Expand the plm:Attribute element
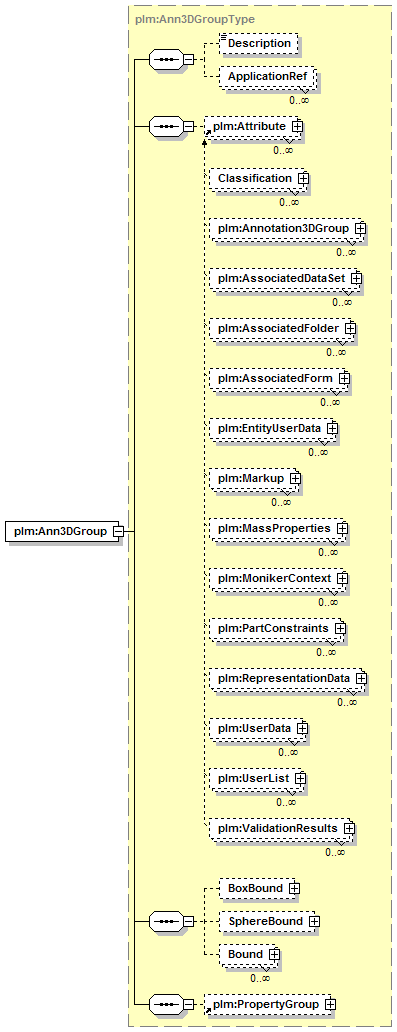This screenshot has height=1032, width=397. point(298,125)
